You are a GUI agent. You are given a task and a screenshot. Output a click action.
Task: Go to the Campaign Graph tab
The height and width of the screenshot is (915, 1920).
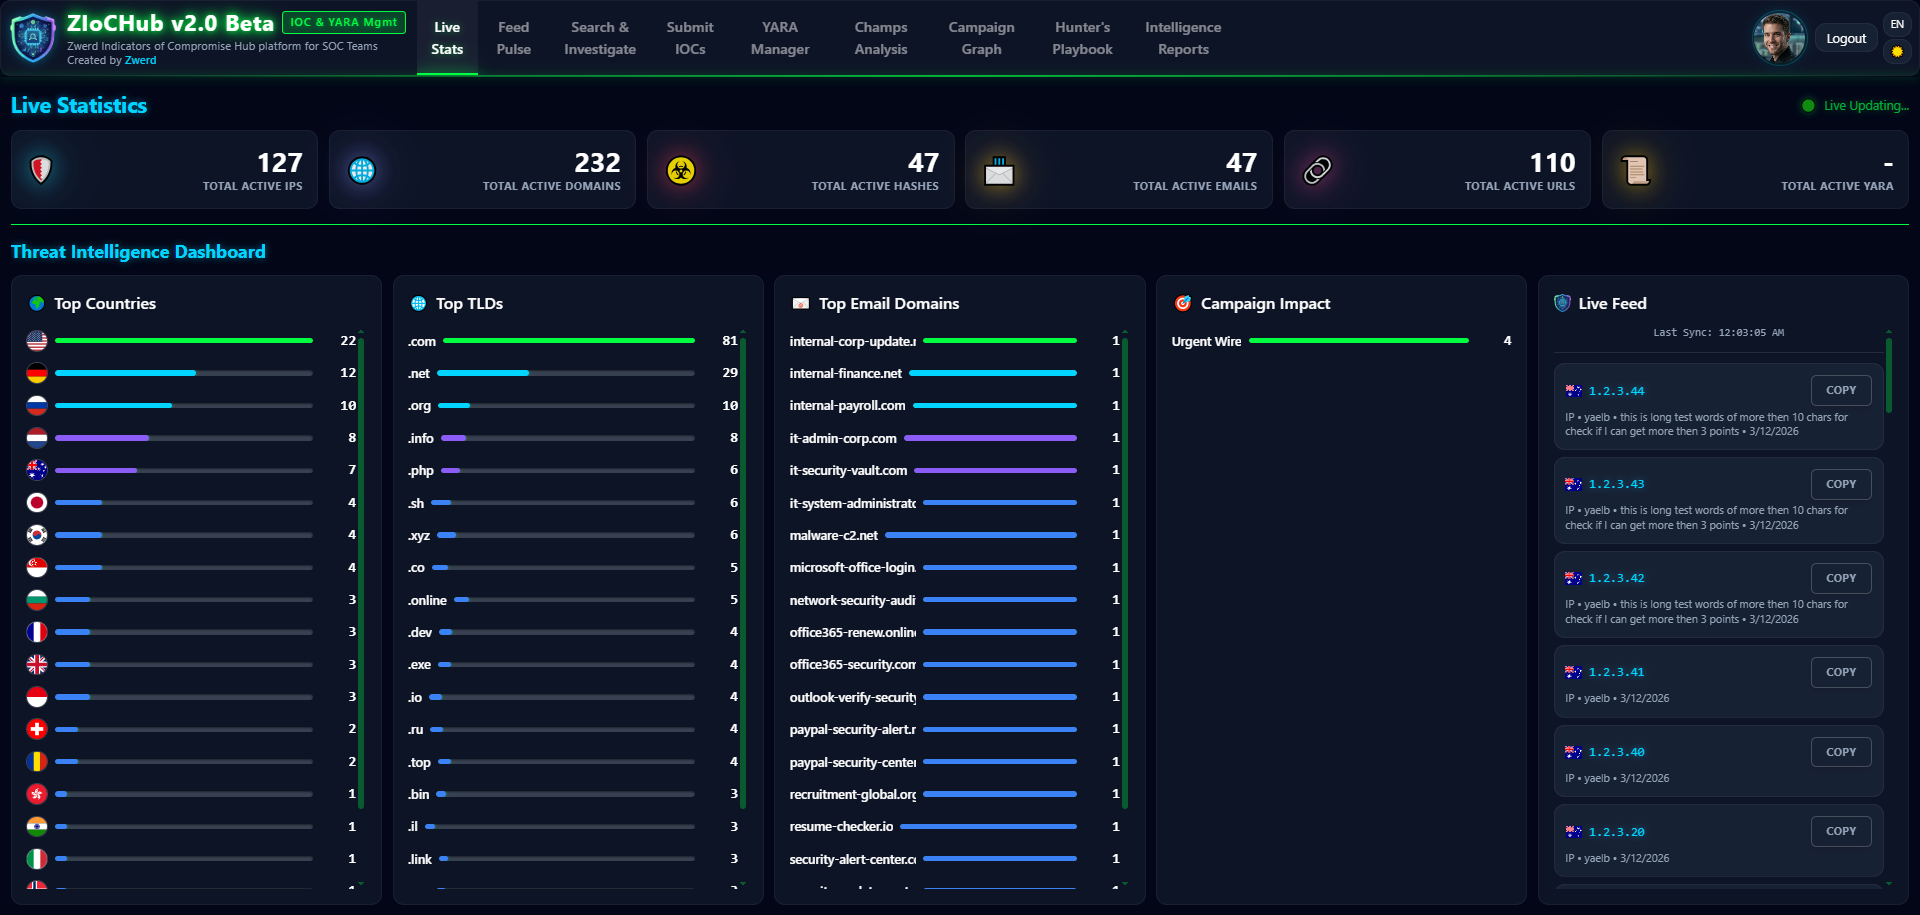click(x=981, y=38)
